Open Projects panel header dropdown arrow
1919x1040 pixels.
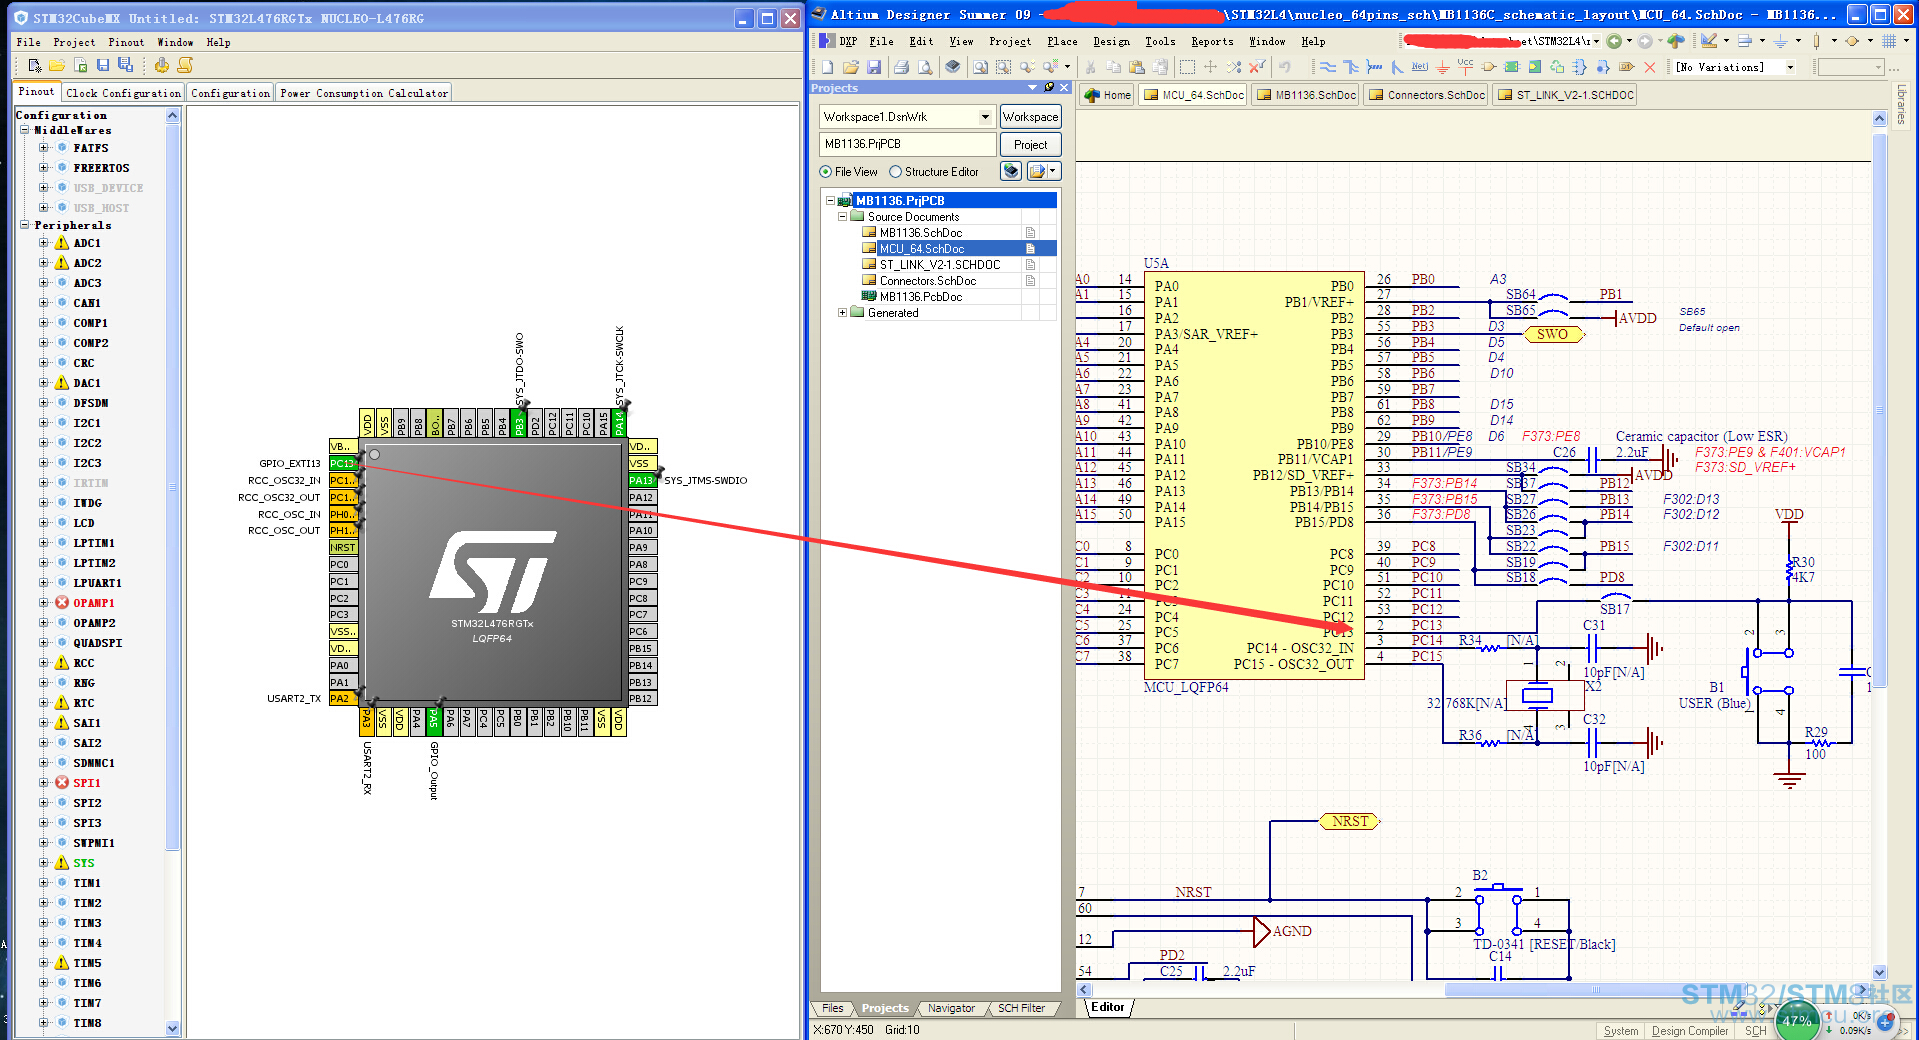(x=1033, y=88)
